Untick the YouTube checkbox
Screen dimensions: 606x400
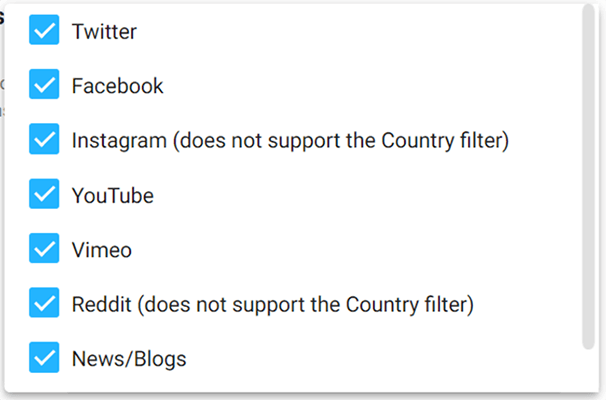[x=44, y=195]
